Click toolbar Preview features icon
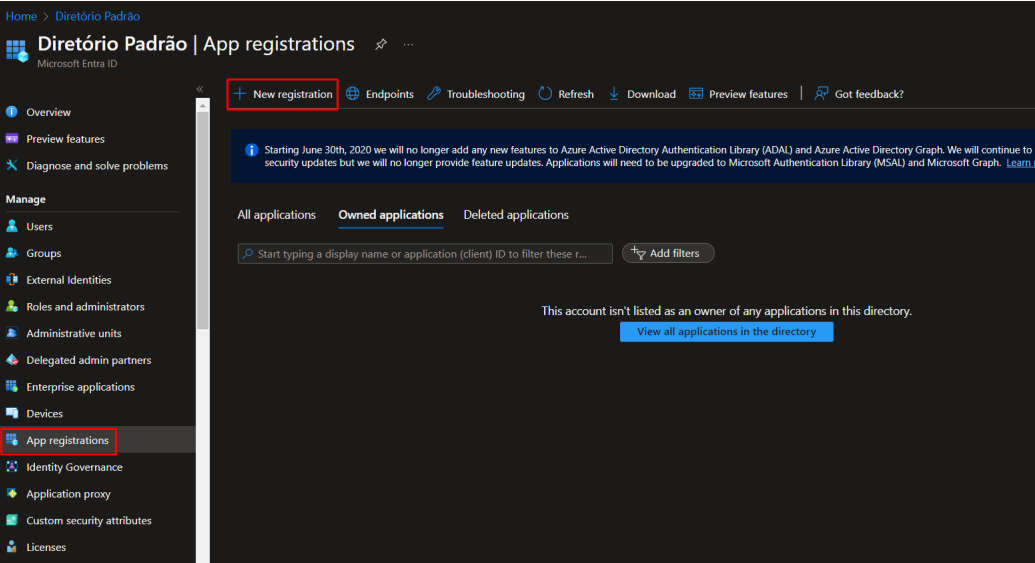 coord(696,94)
